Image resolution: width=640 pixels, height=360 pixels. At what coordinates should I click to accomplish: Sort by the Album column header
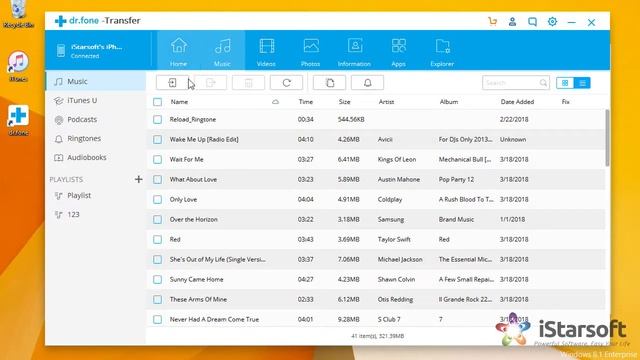(x=449, y=102)
